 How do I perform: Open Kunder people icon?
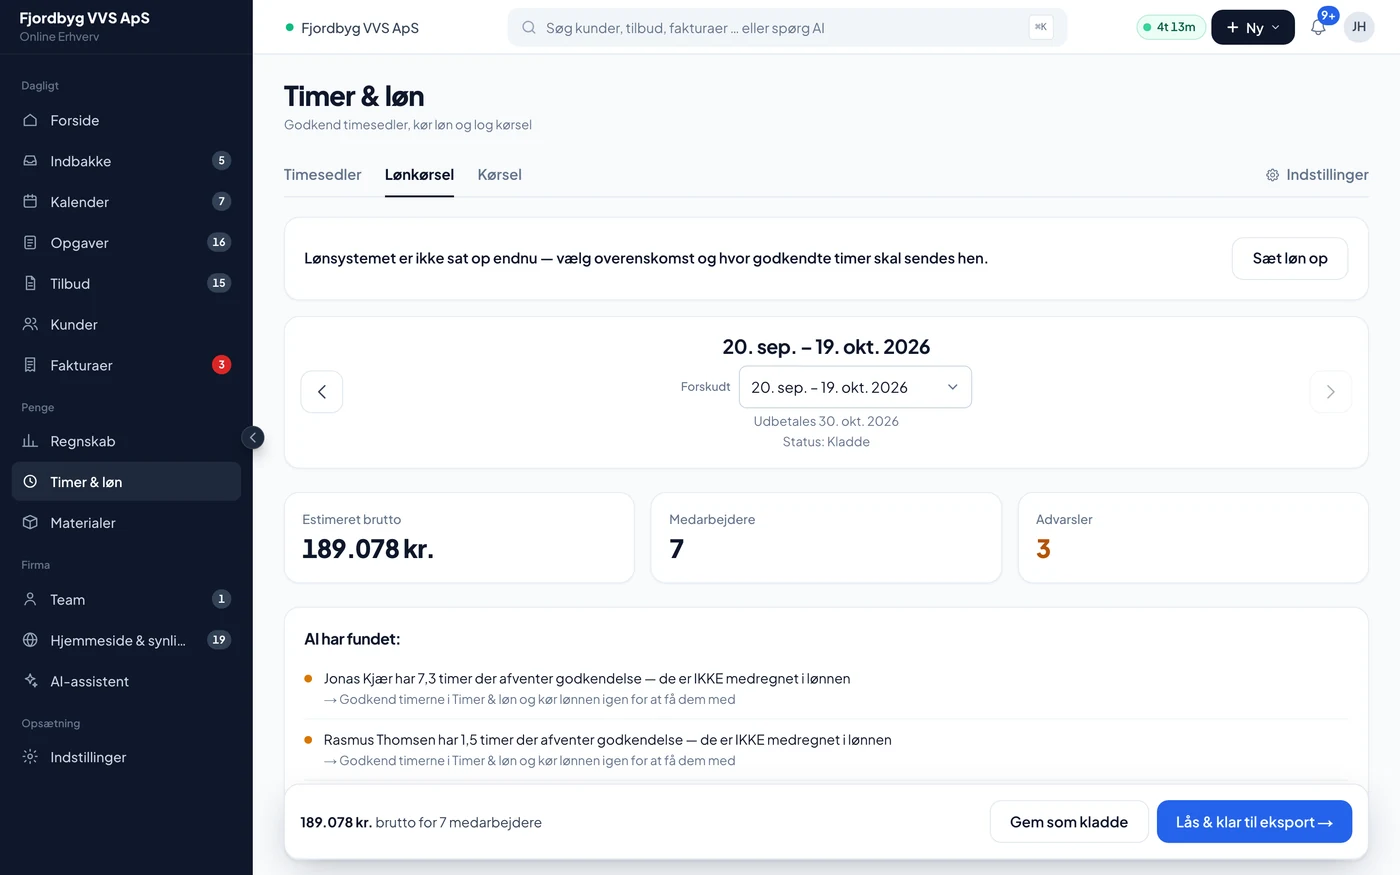pyautogui.click(x=30, y=324)
